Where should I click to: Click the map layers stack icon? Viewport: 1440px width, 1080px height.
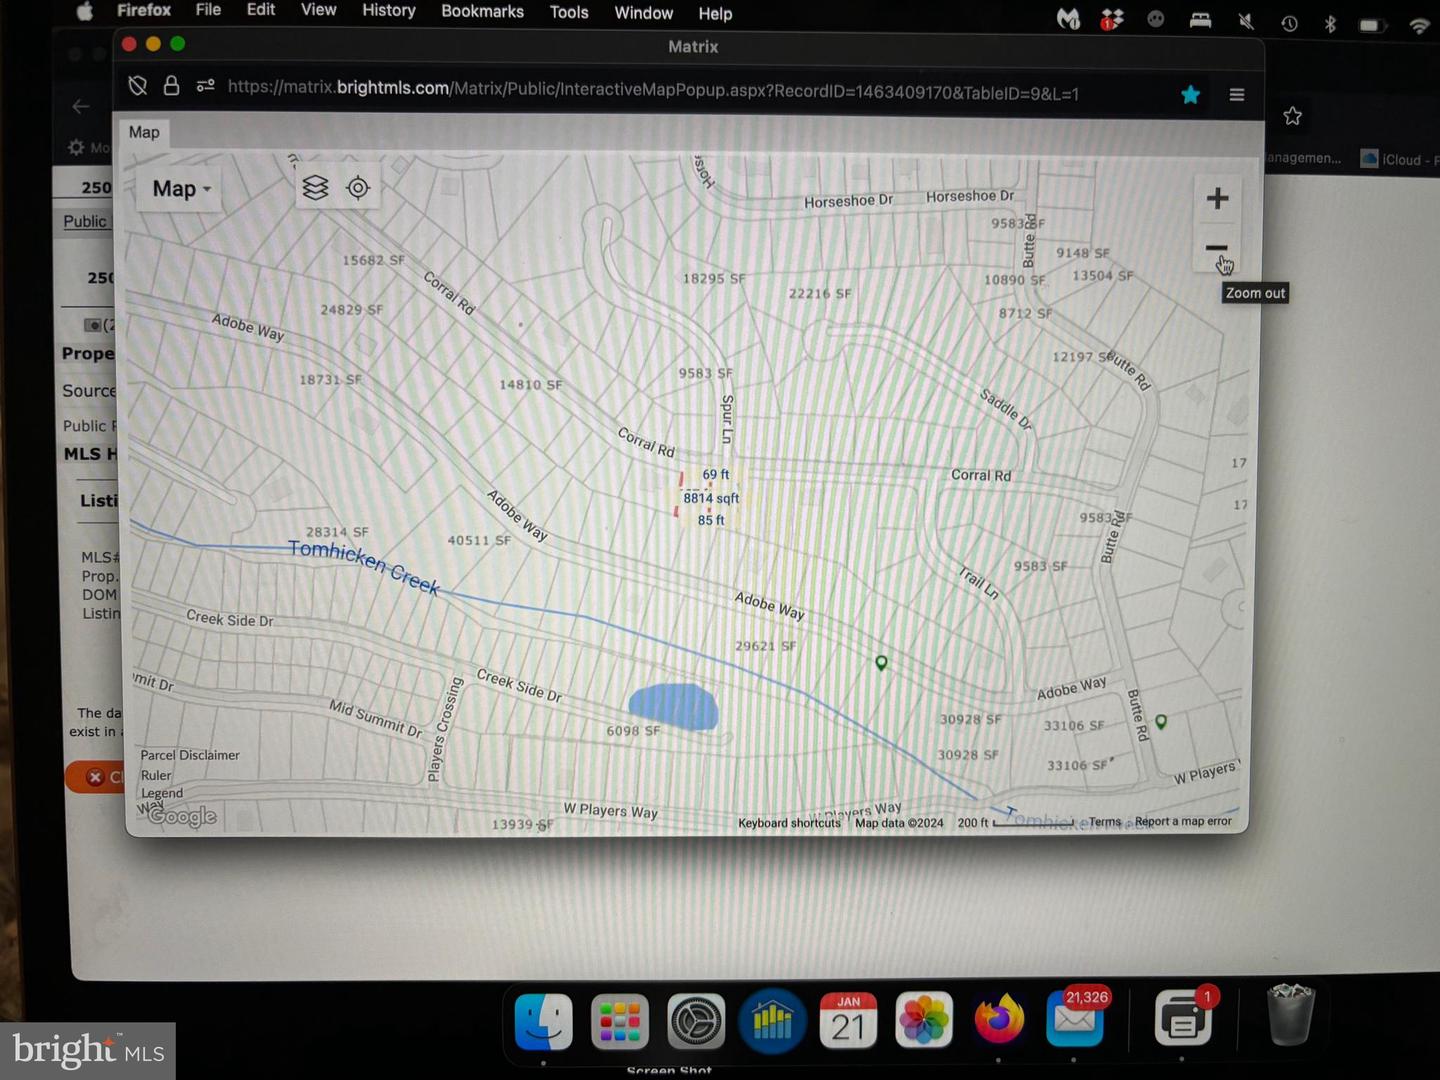coord(315,187)
